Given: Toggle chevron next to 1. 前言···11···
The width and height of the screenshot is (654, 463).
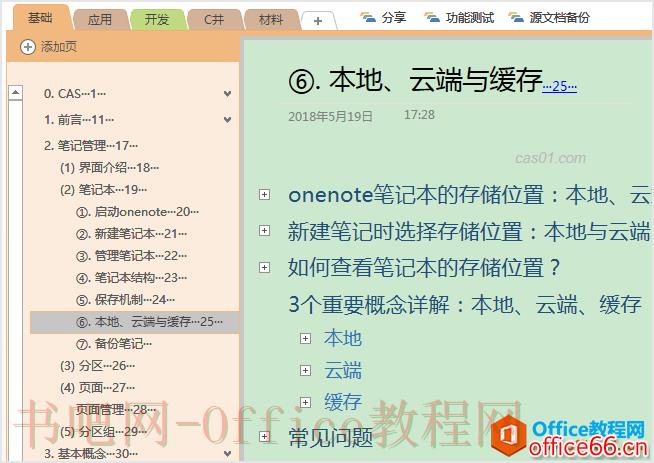Looking at the screenshot, I should pyautogui.click(x=227, y=120).
